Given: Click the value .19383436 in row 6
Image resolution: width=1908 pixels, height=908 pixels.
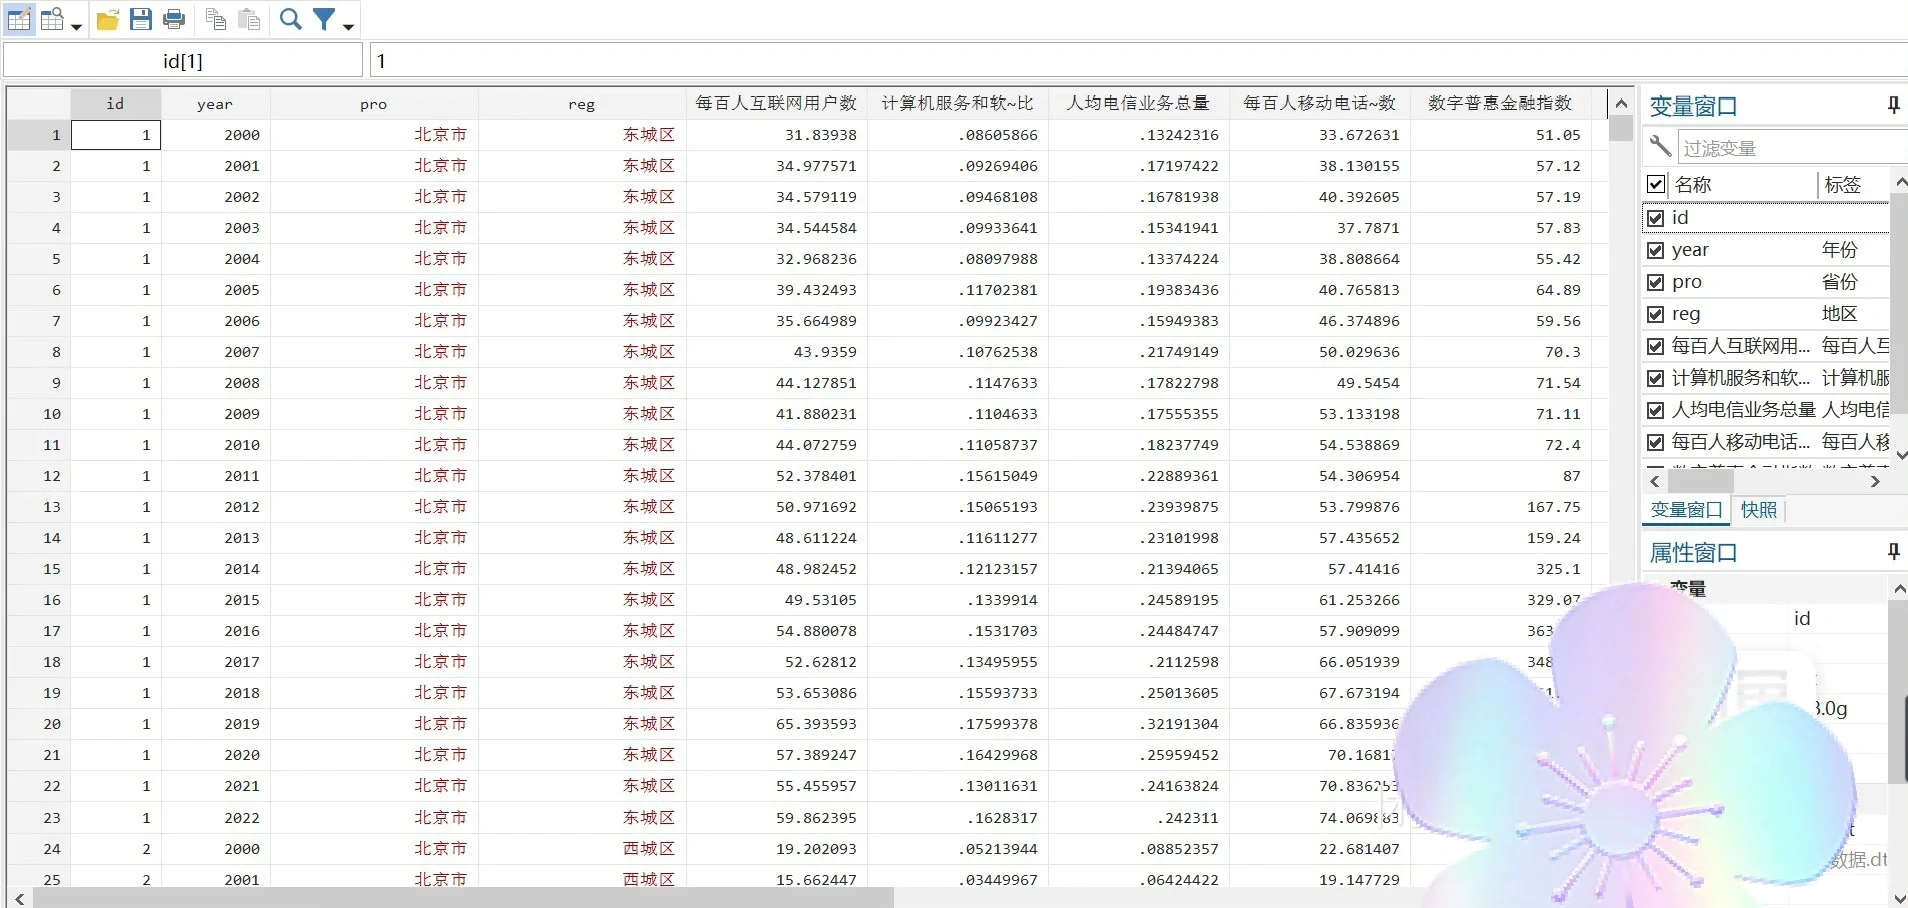Looking at the screenshot, I should pyautogui.click(x=1138, y=290).
